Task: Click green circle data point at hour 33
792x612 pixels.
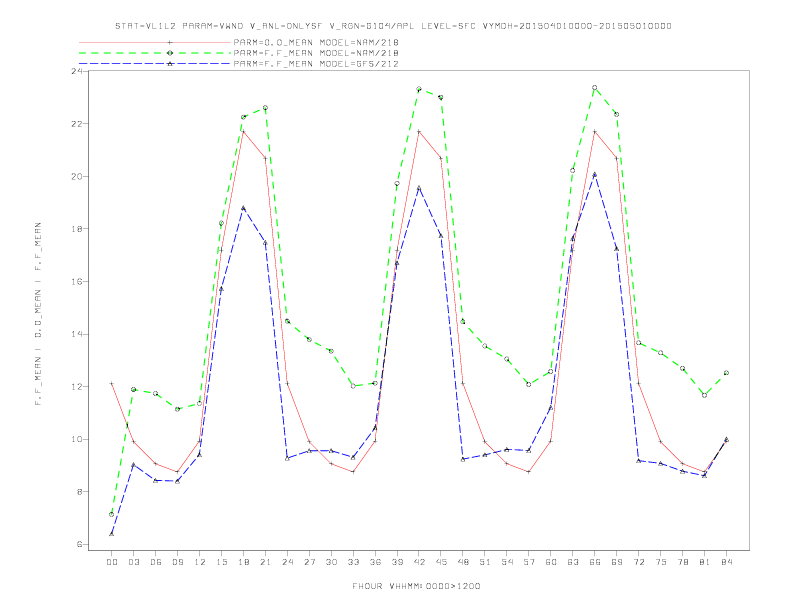Action: (x=353, y=386)
